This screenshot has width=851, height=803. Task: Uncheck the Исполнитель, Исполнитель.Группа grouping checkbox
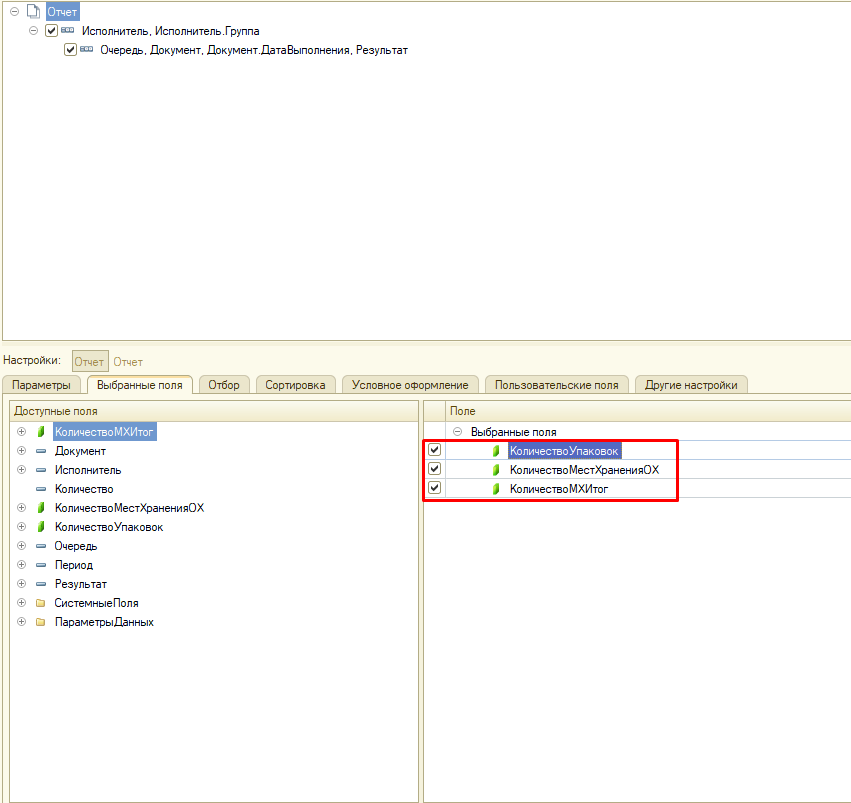pos(52,30)
